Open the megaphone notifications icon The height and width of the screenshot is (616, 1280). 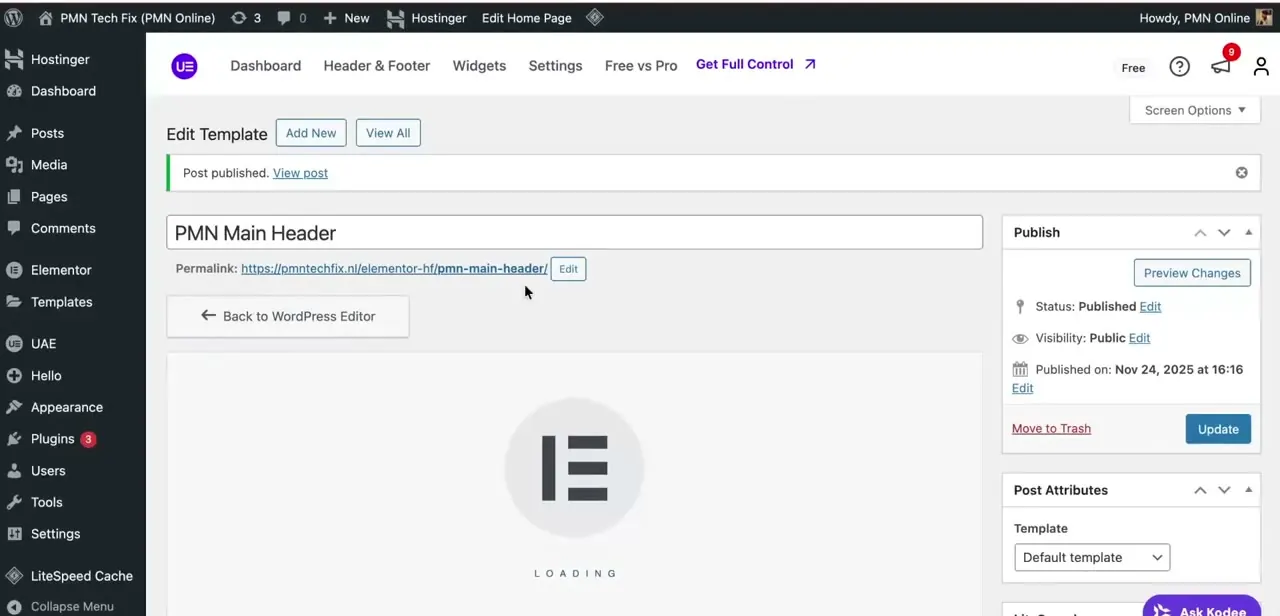1221,66
